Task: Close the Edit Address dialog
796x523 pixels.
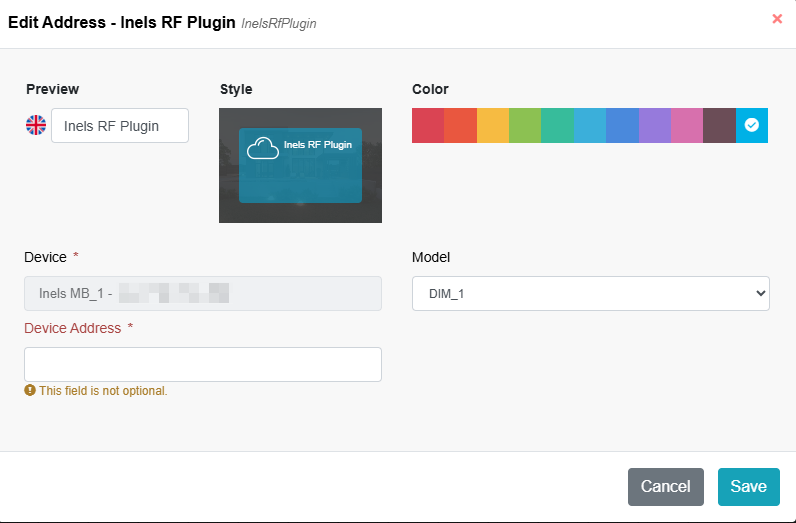Action: [777, 19]
